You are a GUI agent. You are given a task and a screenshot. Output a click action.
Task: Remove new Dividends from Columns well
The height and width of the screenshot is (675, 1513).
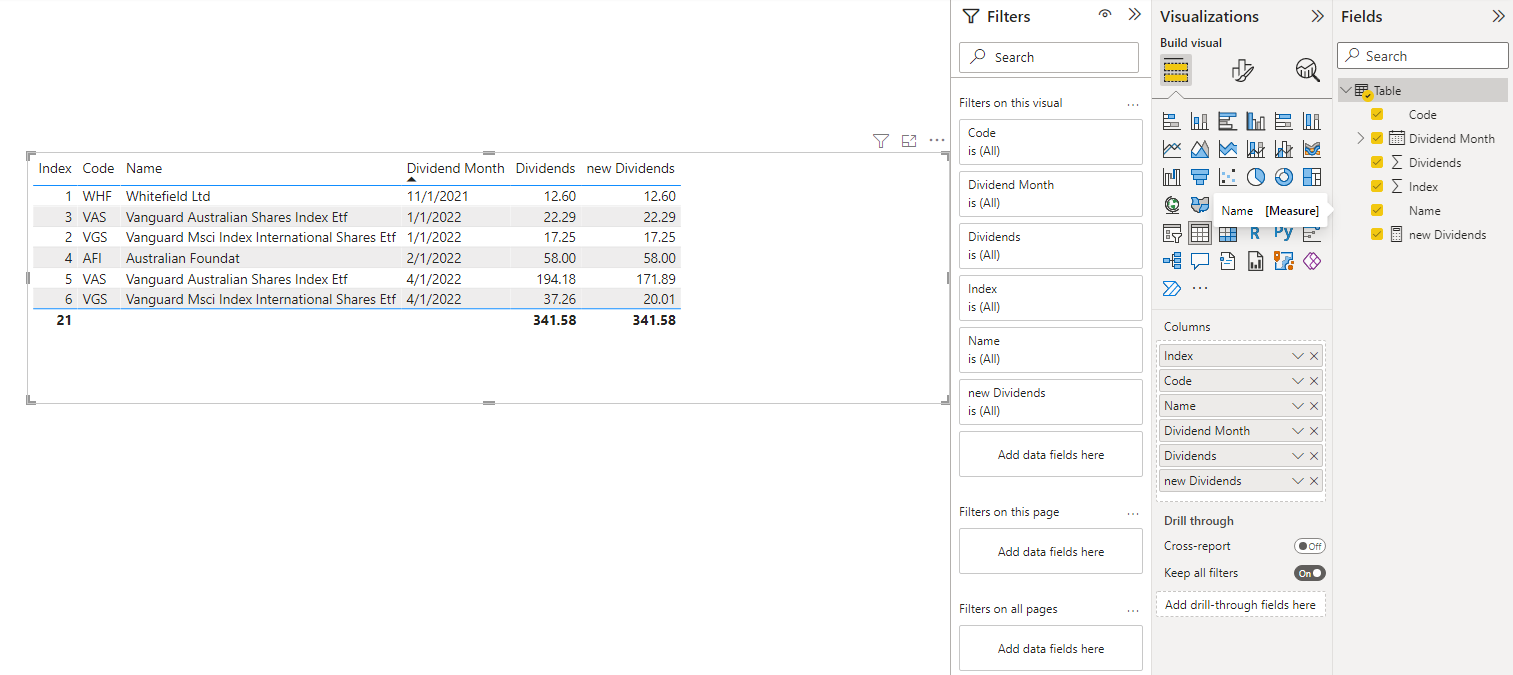(1314, 481)
